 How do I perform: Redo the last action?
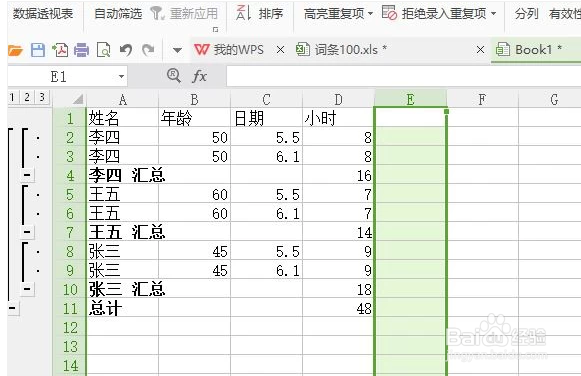148,50
